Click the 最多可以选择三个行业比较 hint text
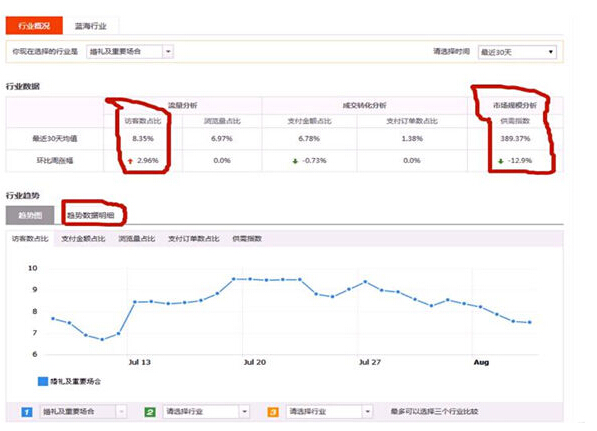This screenshot has width=597, height=431. coord(434,412)
